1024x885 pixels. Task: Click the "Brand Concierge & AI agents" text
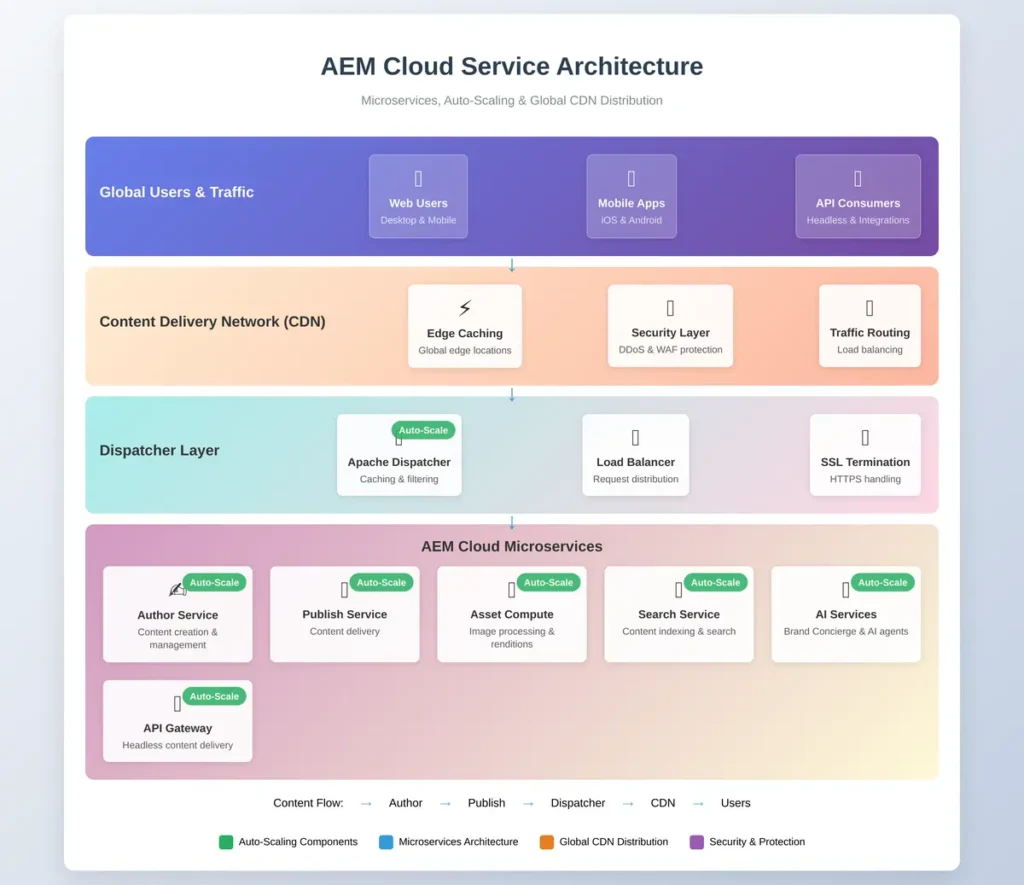846,631
